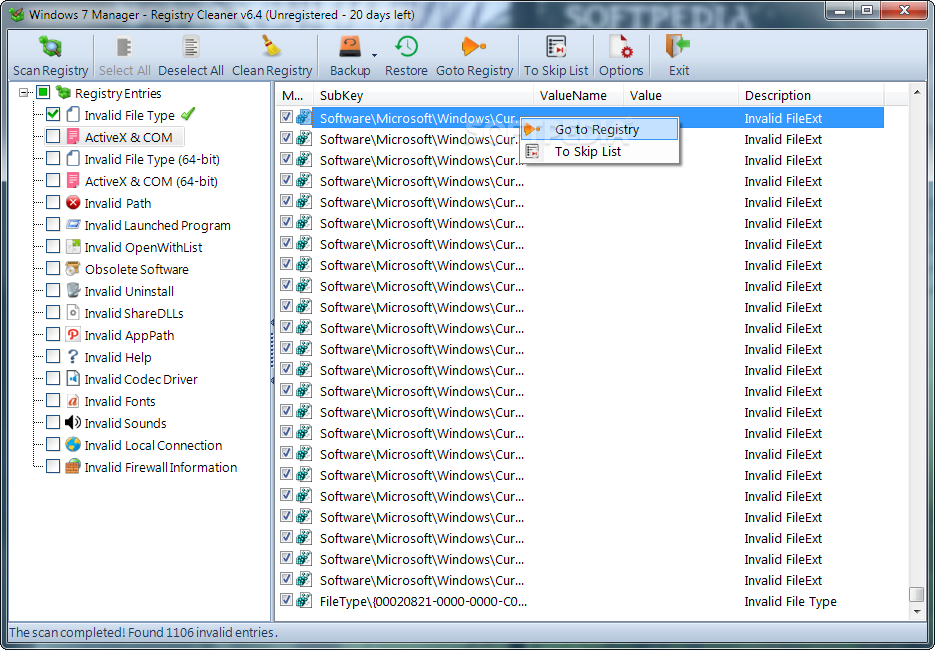The height and width of the screenshot is (650, 935).
Task: Click the Invalid Path red cross icon
Action: pyautogui.click(x=73, y=203)
